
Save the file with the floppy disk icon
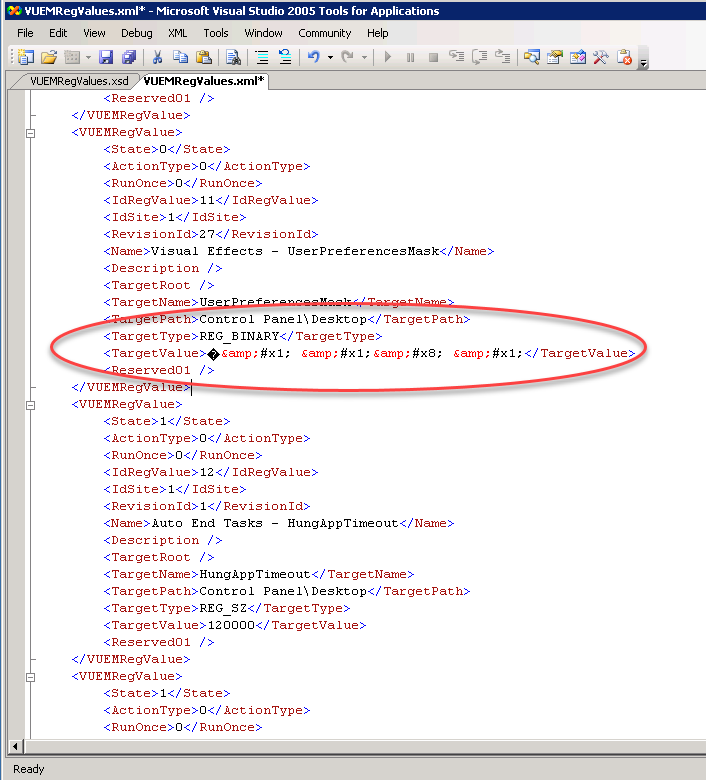[105, 58]
